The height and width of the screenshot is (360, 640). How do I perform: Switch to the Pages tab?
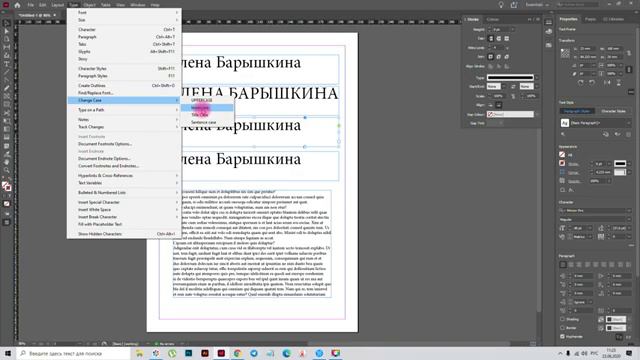pyautogui.click(x=590, y=19)
